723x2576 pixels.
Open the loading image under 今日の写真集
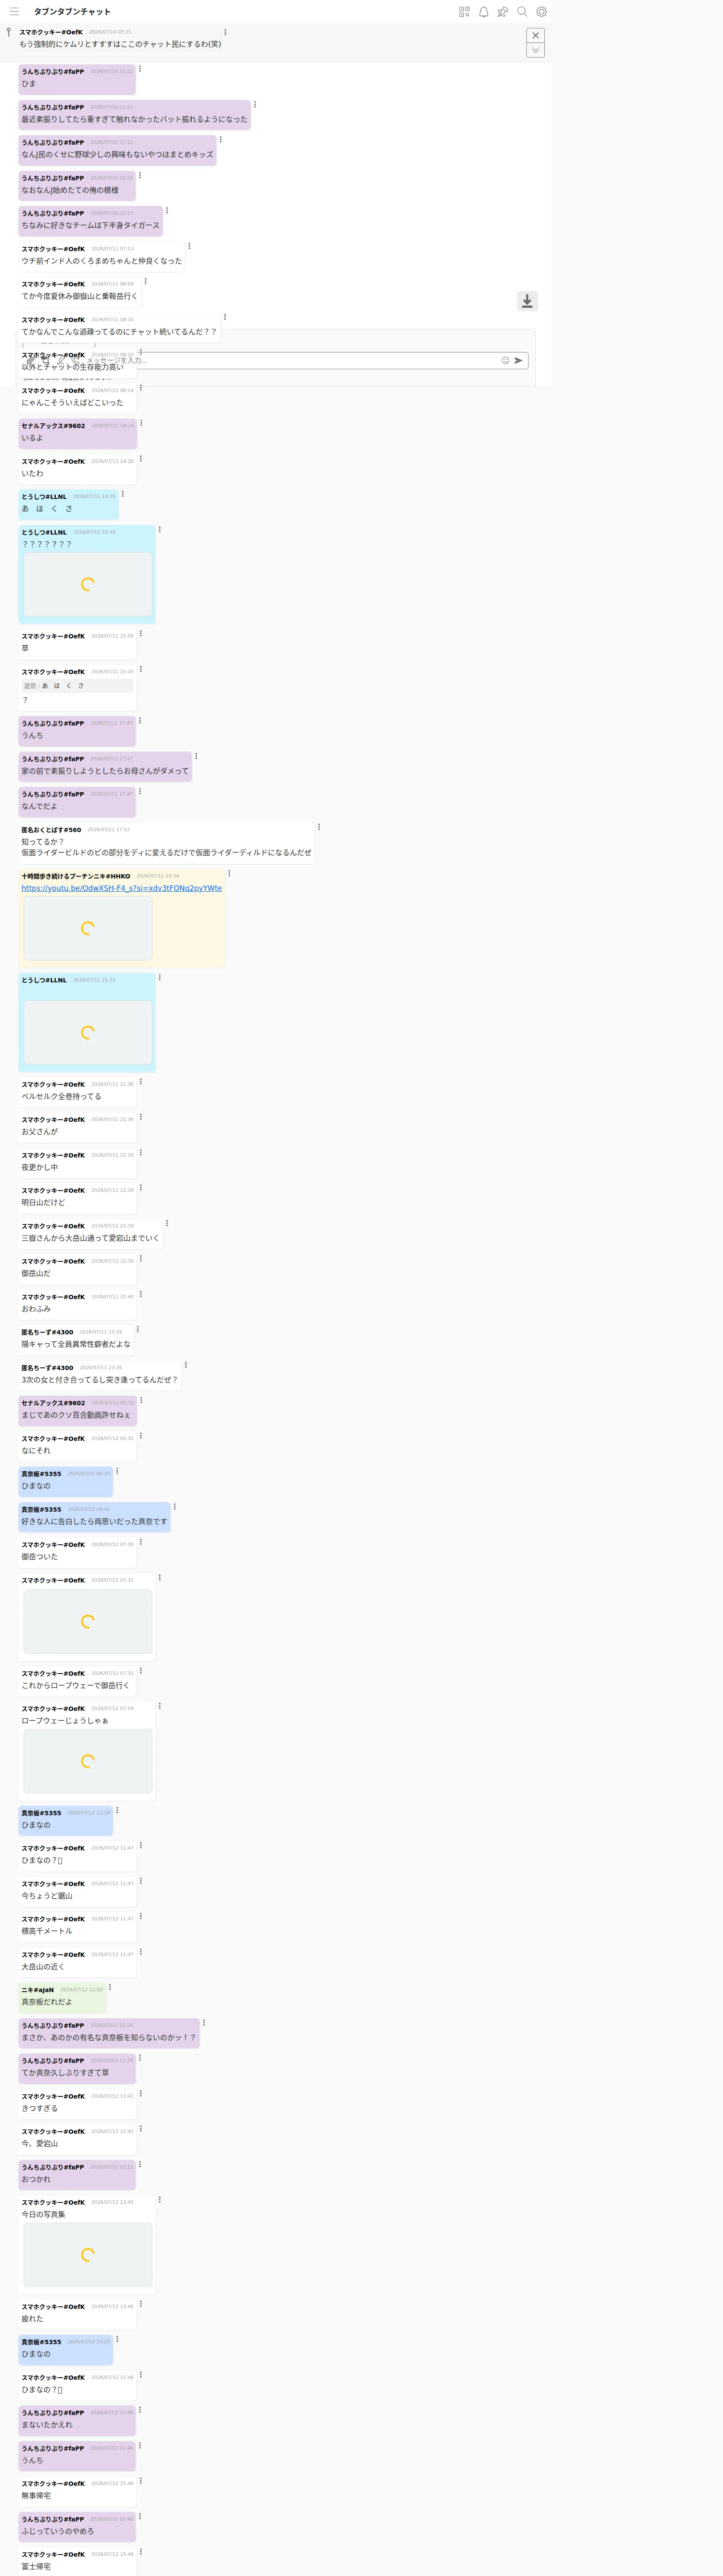(x=88, y=2255)
